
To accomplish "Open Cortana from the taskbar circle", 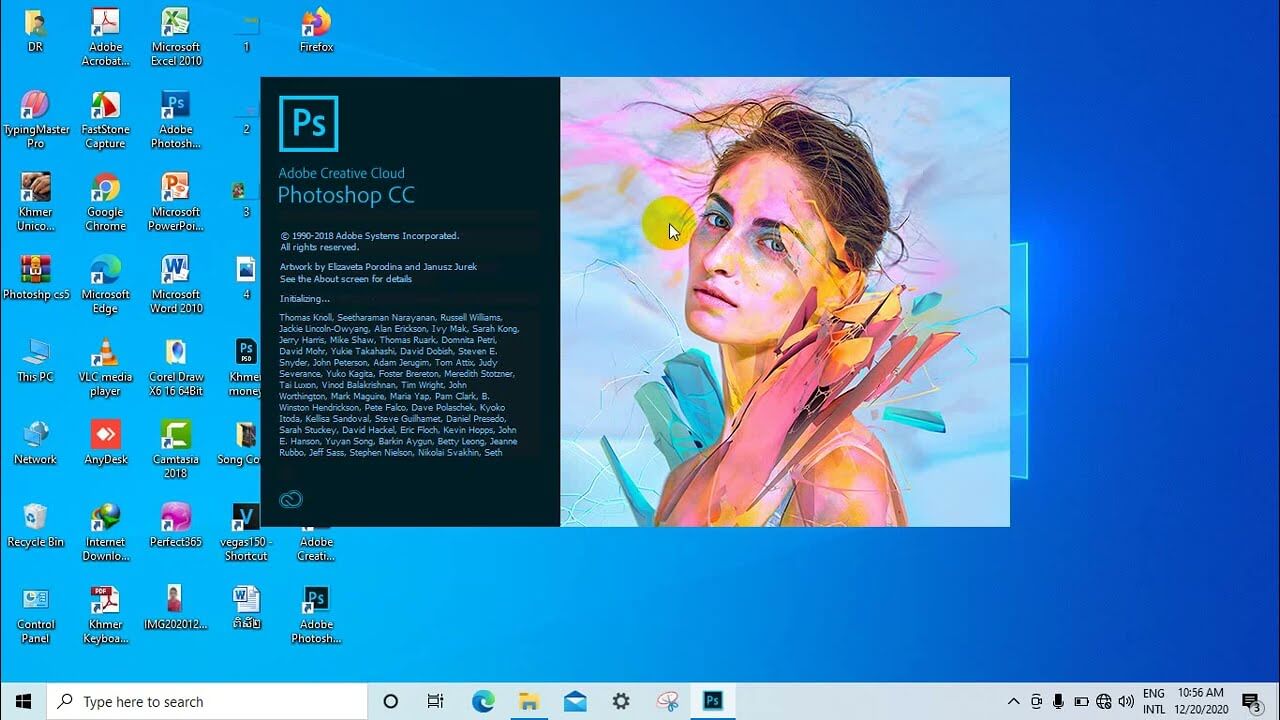I will (x=391, y=701).
